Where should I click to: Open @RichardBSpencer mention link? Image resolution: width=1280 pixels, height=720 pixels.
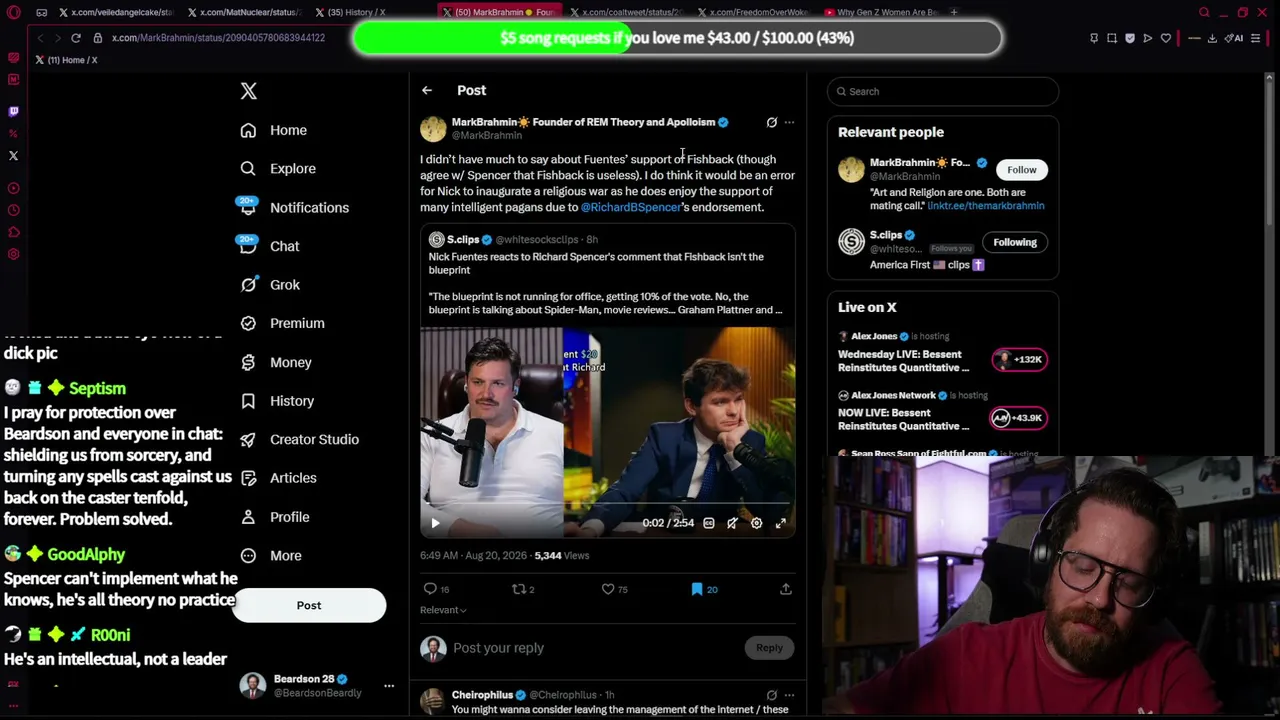631,207
